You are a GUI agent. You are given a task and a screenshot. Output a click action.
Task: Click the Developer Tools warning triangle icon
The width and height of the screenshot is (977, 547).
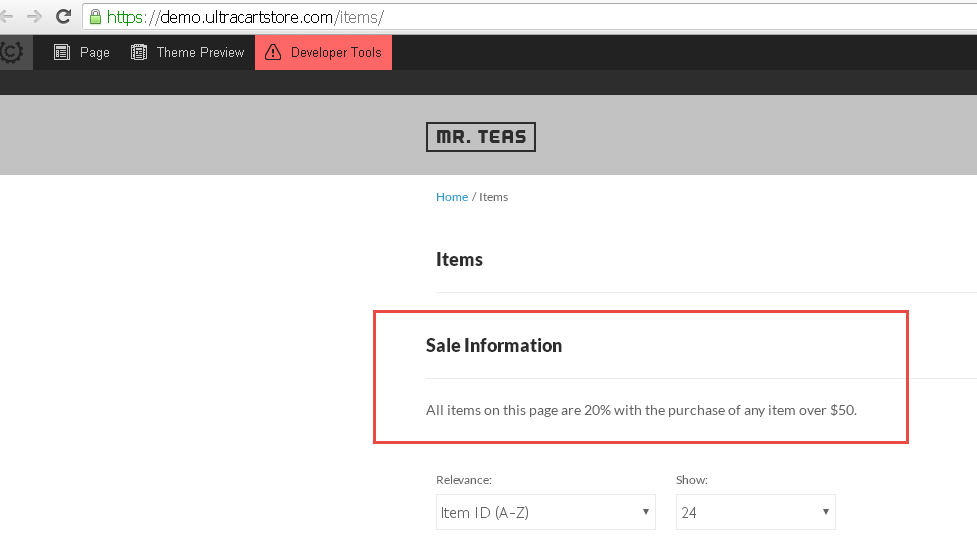273,52
